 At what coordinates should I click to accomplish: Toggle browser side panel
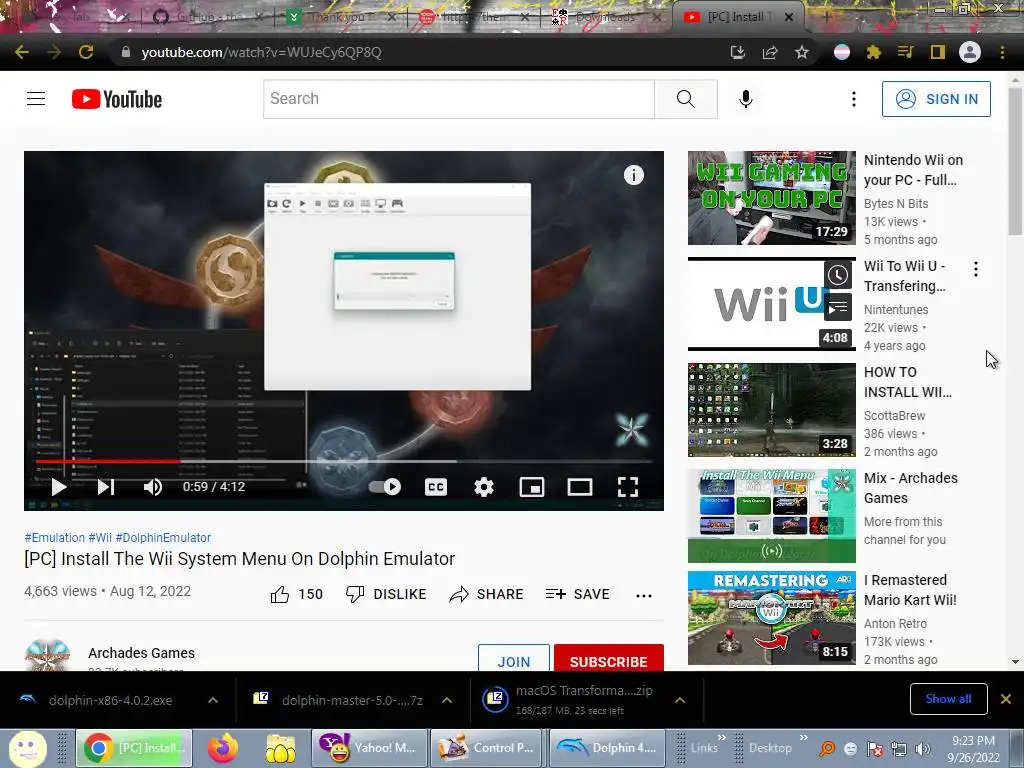[938, 52]
